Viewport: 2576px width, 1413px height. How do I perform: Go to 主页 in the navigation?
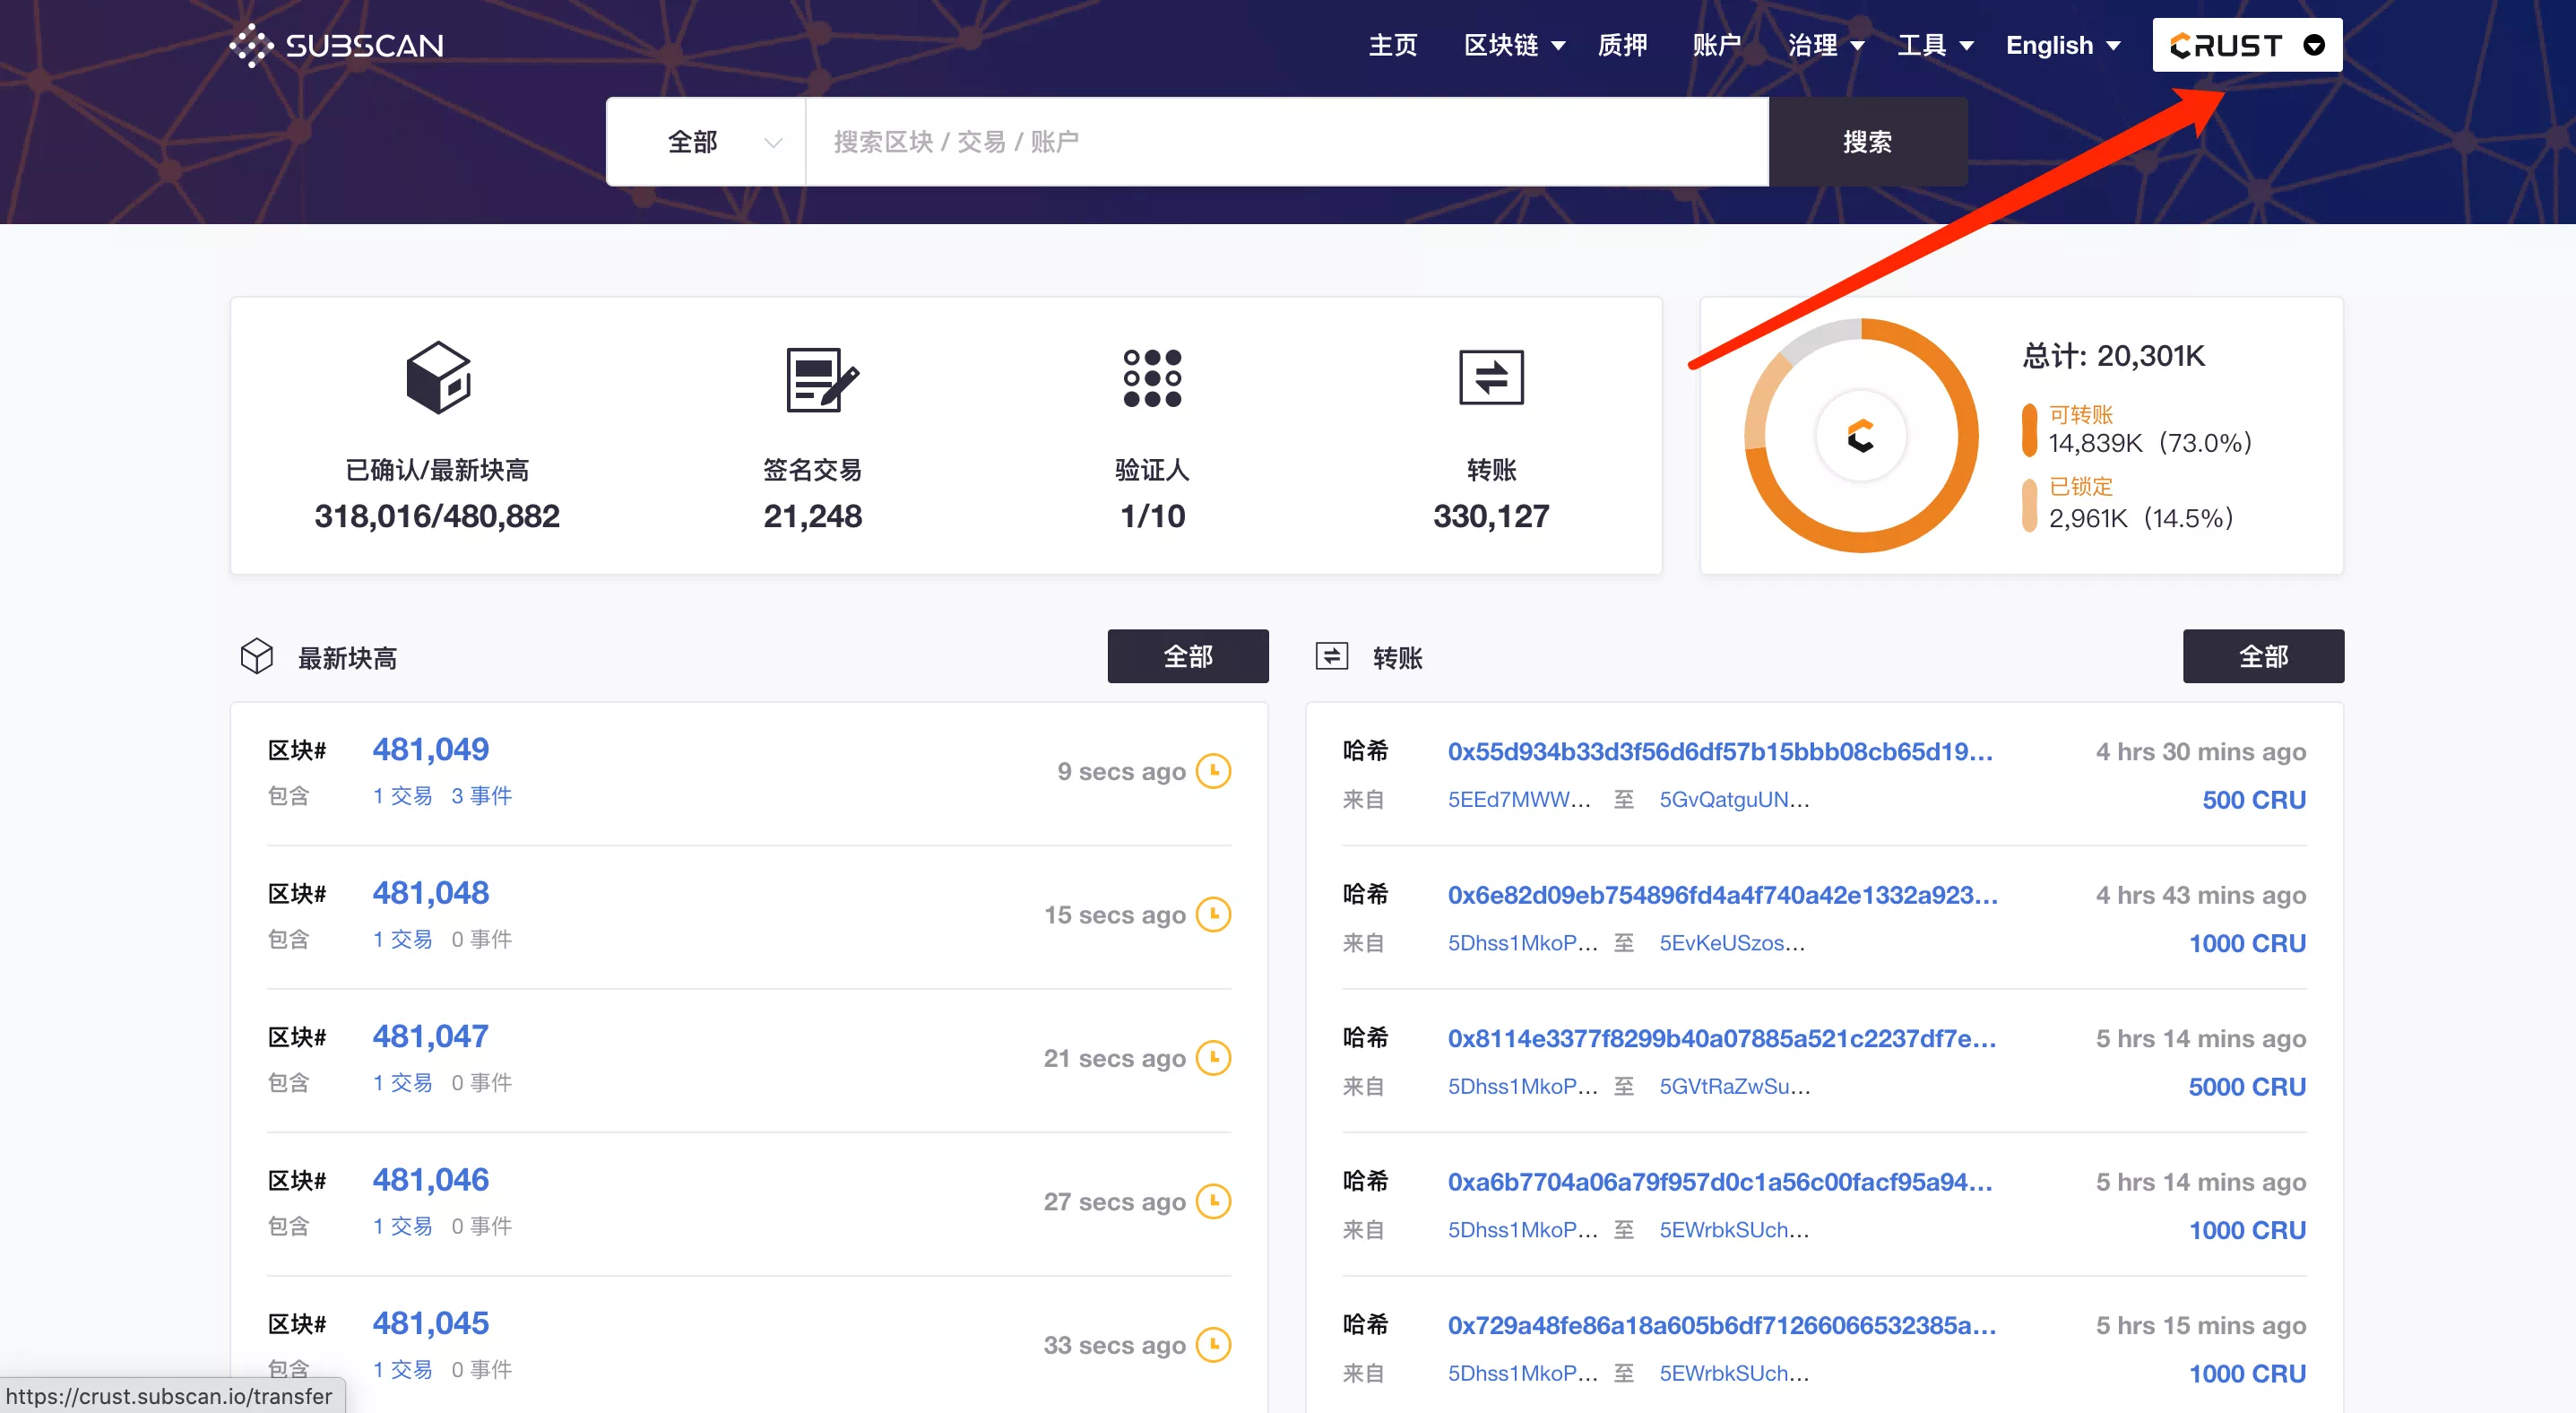tap(1392, 45)
